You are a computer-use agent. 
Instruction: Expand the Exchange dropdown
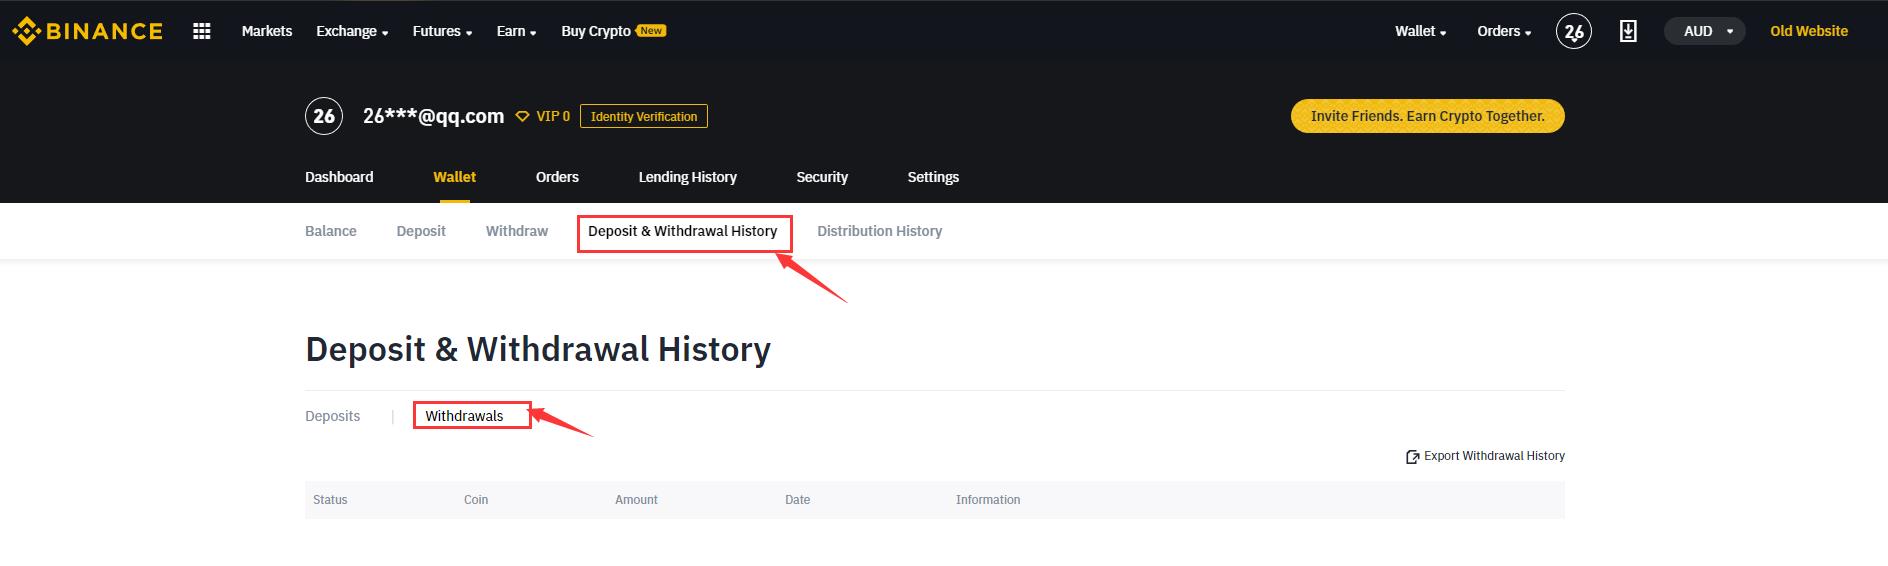(x=352, y=31)
